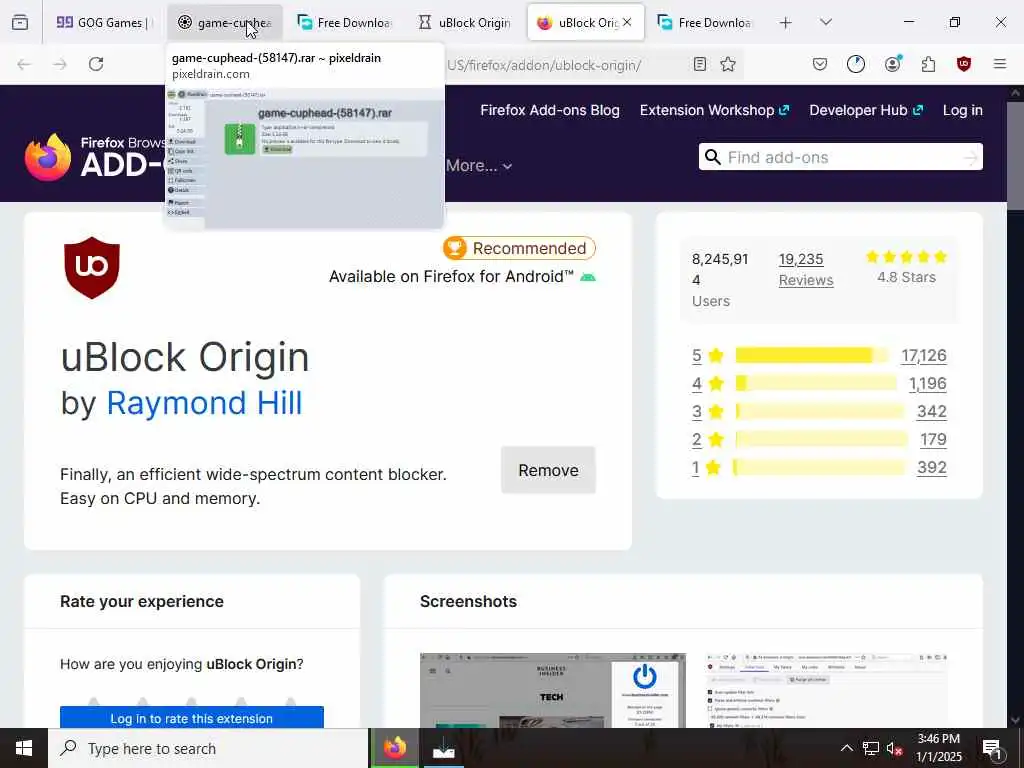Go back to previous page
Viewport: 1024px width, 768px height.
click(24, 64)
